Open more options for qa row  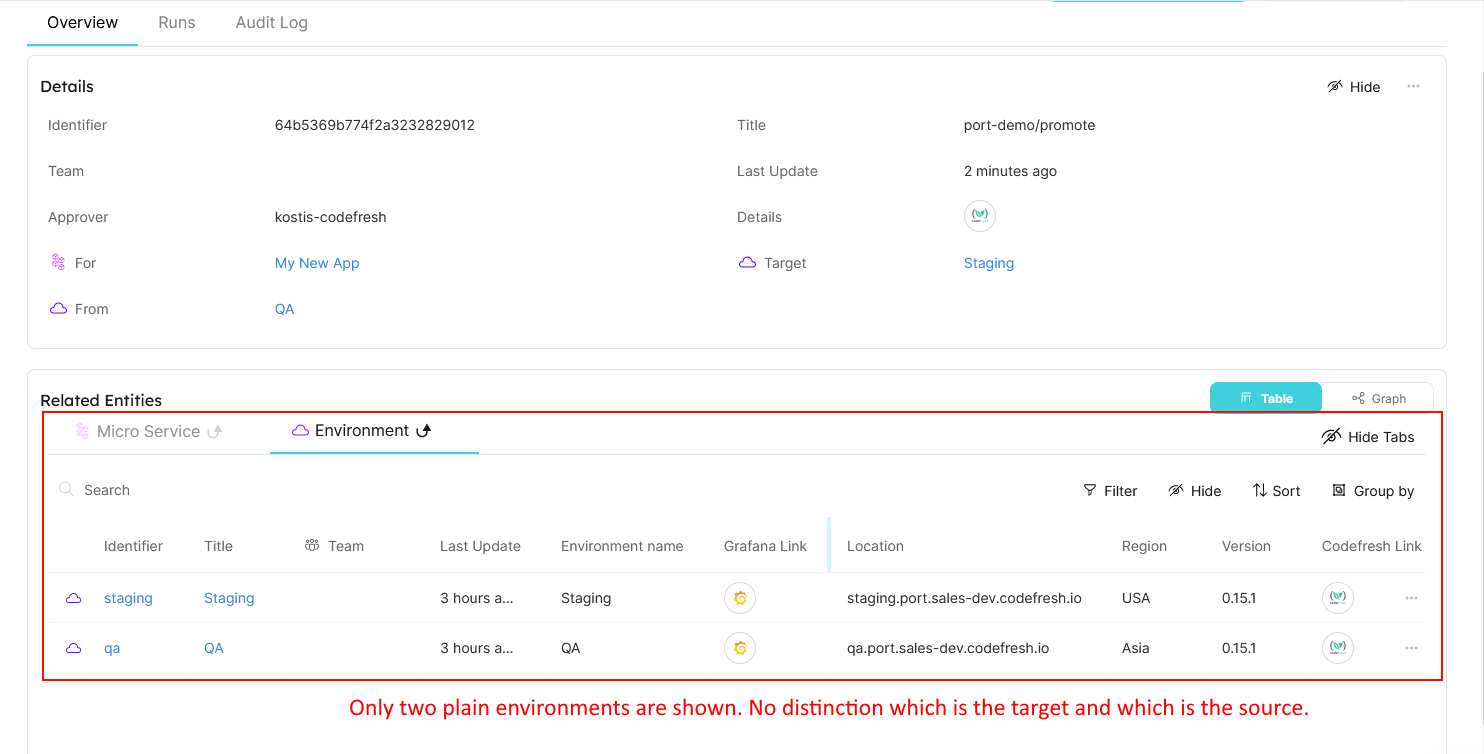click(x=1411, y=648)
